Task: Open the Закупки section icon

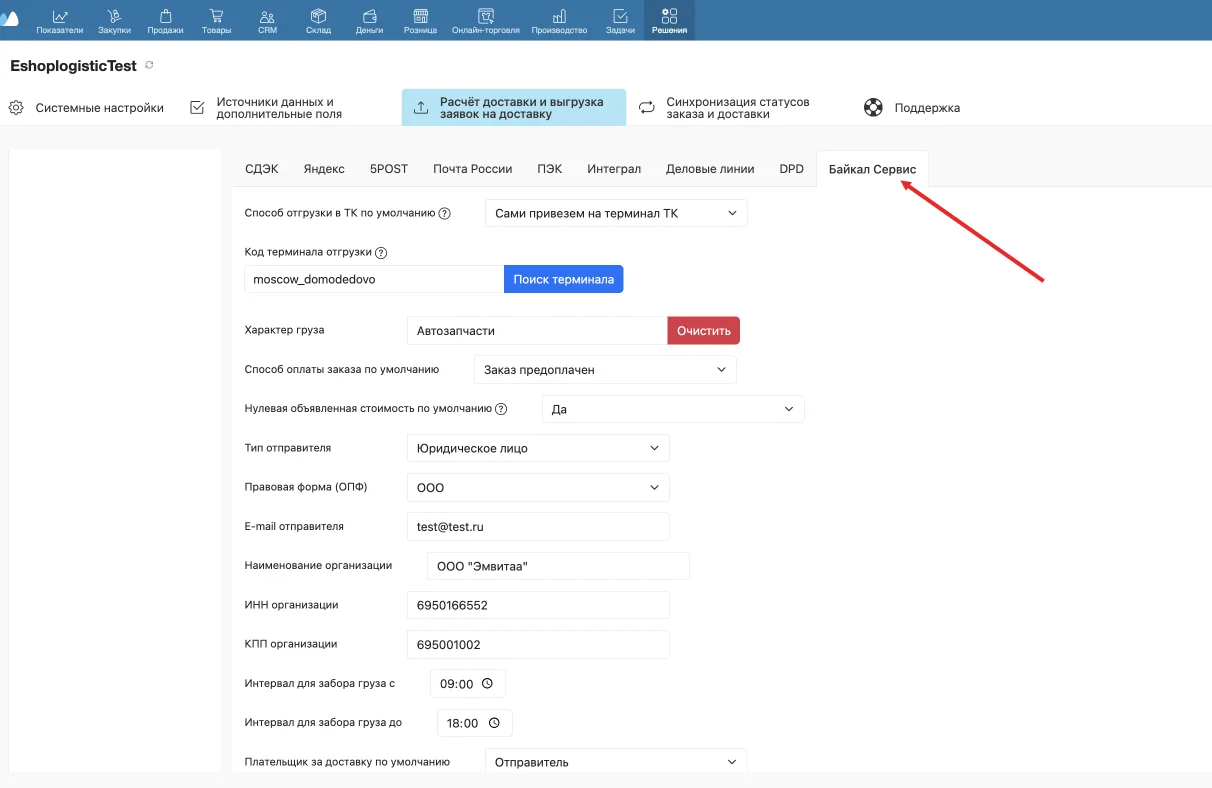Action: [114, 16]
